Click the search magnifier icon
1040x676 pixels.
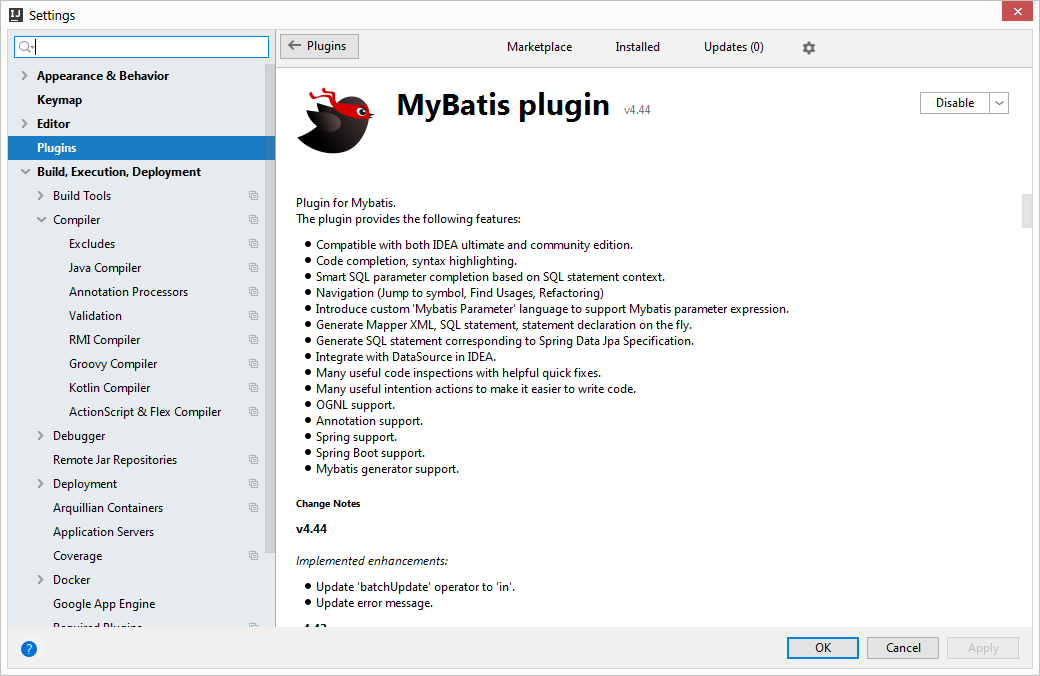(25, 46)
